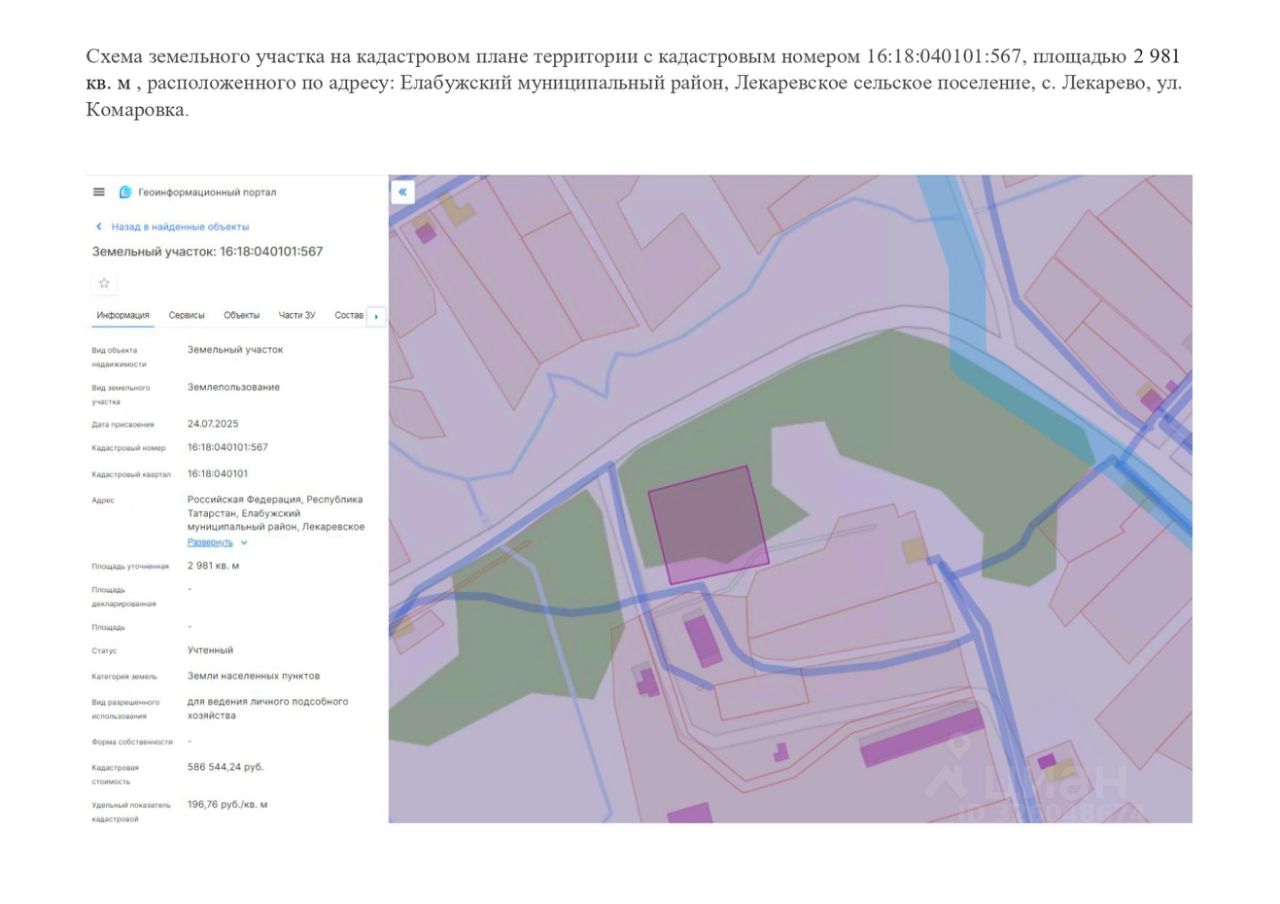Collapse the side panel with double-arrow button

402,191
